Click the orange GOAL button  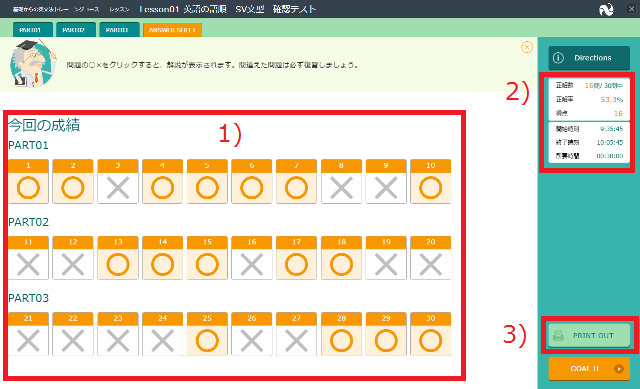tap(589, 369)
